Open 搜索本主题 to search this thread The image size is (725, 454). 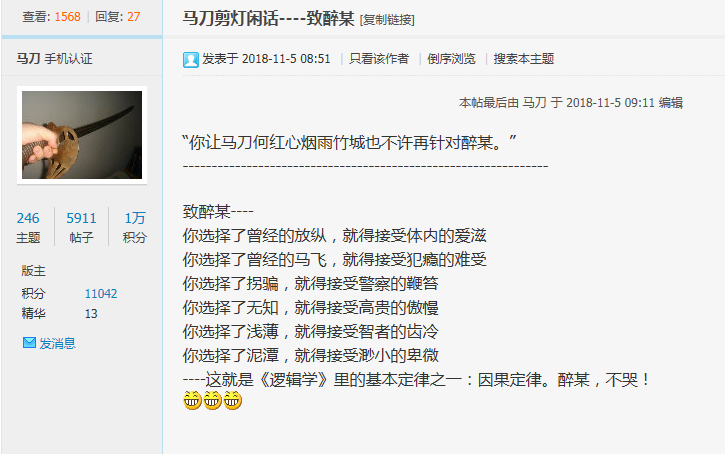[x=523, y=59]
